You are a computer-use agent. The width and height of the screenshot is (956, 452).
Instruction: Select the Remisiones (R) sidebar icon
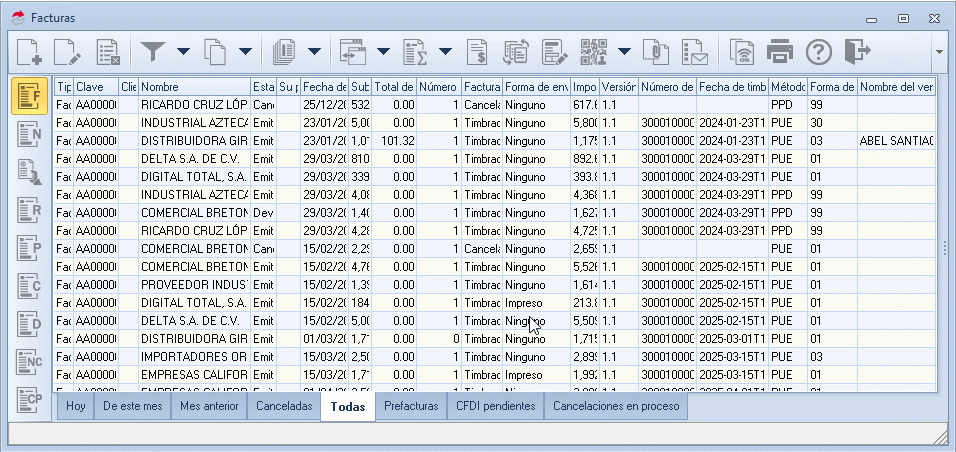click(31, 211)
